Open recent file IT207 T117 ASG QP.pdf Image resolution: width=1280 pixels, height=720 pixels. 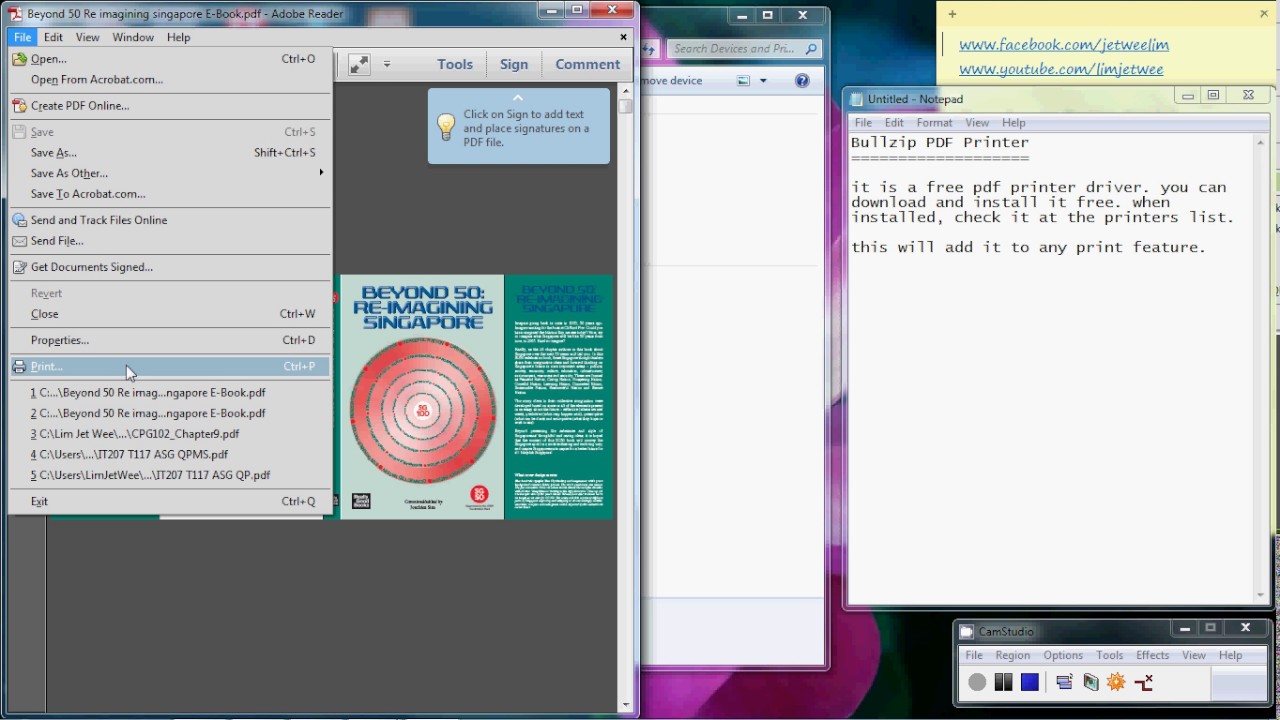click(x=170, y=476)
